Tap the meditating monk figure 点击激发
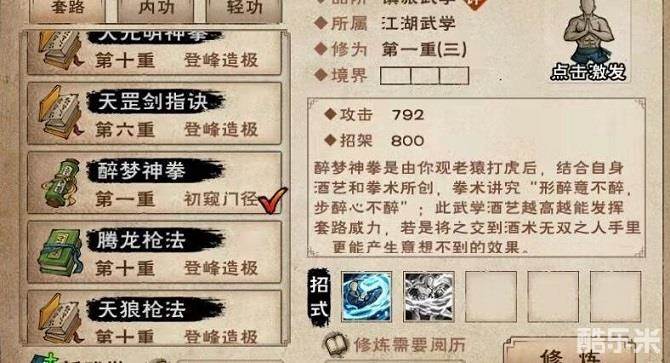This screenshot has height=363, width=670. (588, 41)
